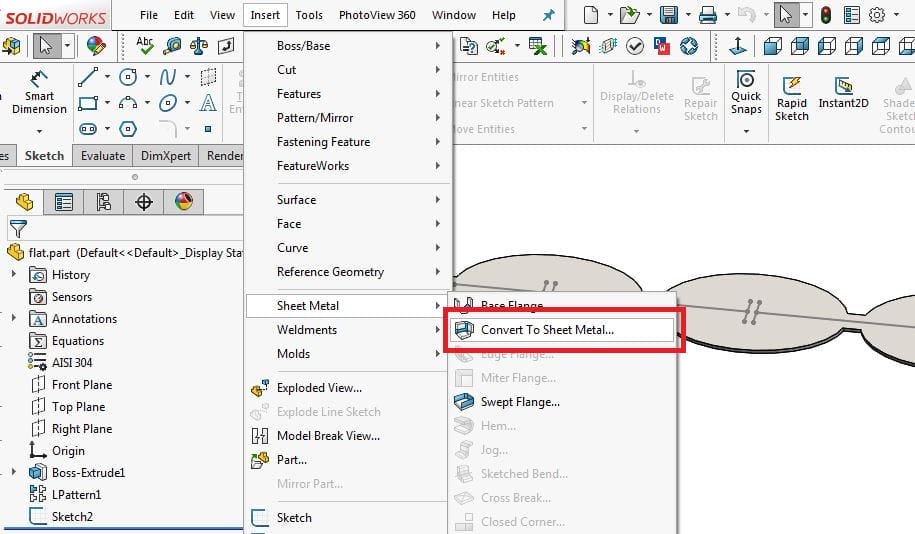Select the Point sketch tool
Screen dimensions: 915x534
[208, 129]
